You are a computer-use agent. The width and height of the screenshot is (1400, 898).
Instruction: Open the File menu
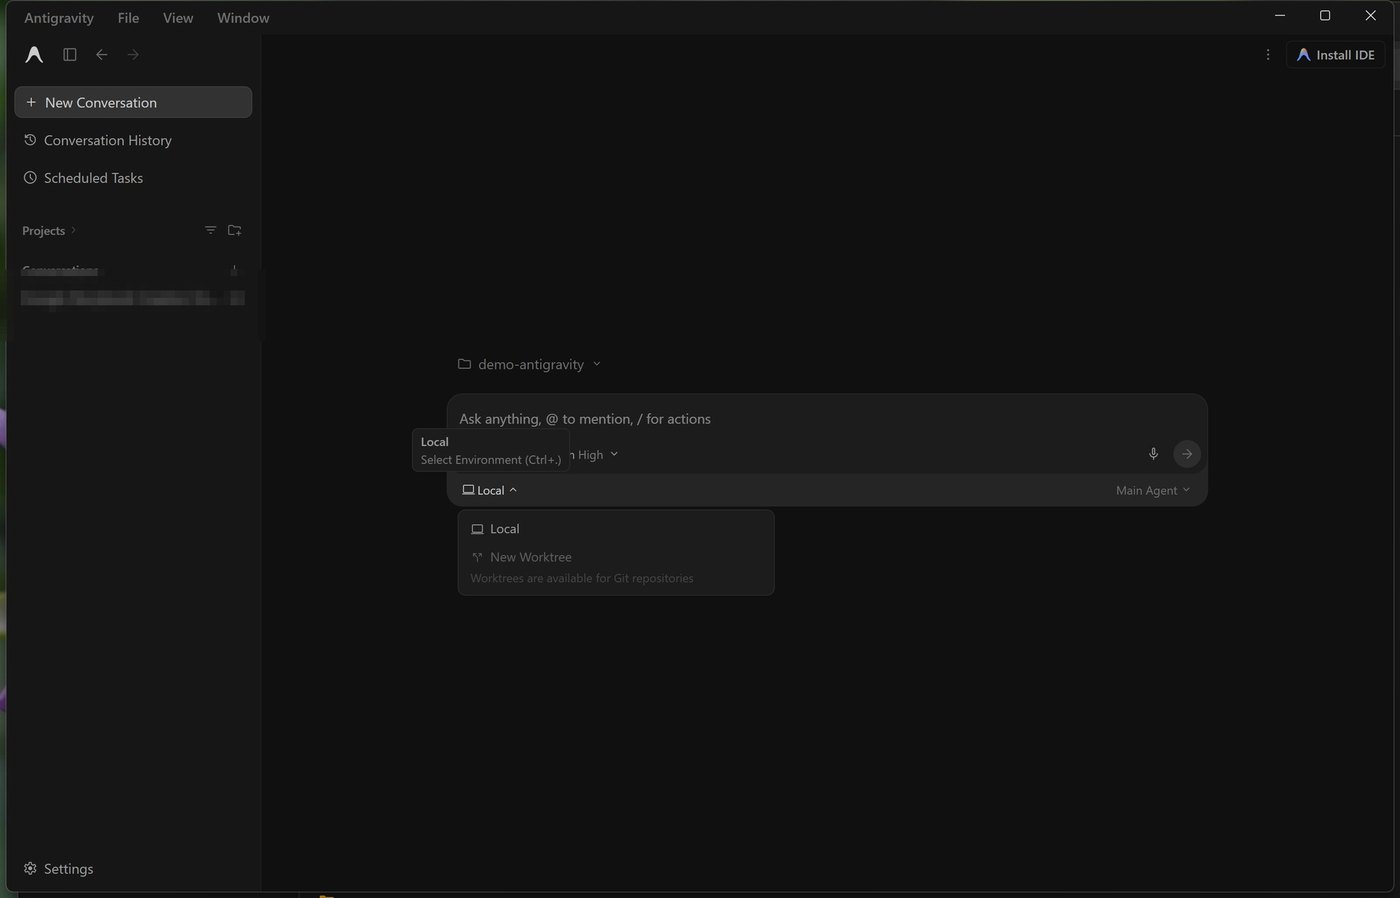point(128,18)
